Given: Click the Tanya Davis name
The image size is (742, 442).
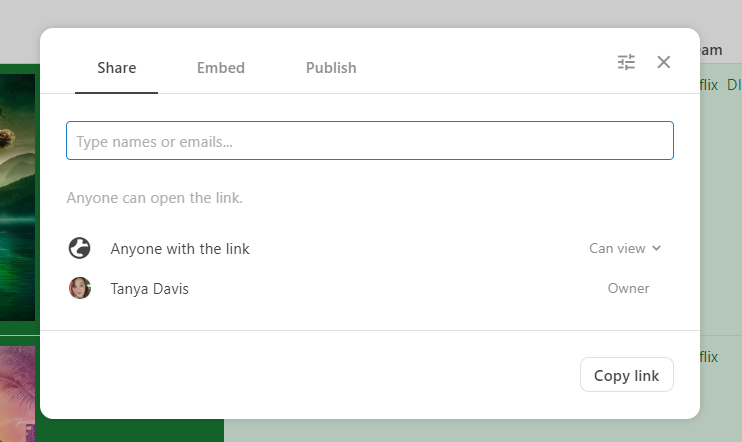Looking at the screenshot, I should click(x=149, y=288).
